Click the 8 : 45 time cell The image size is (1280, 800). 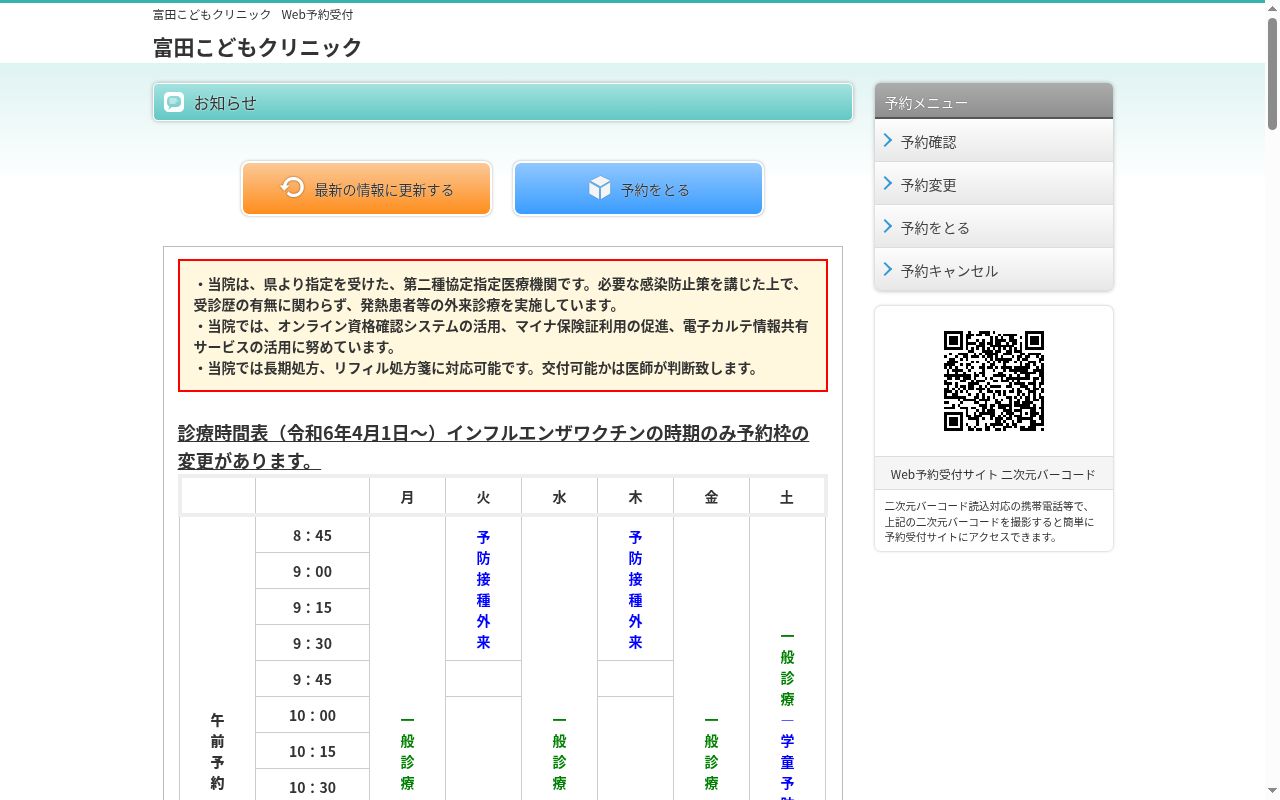(x=312, y=535)
